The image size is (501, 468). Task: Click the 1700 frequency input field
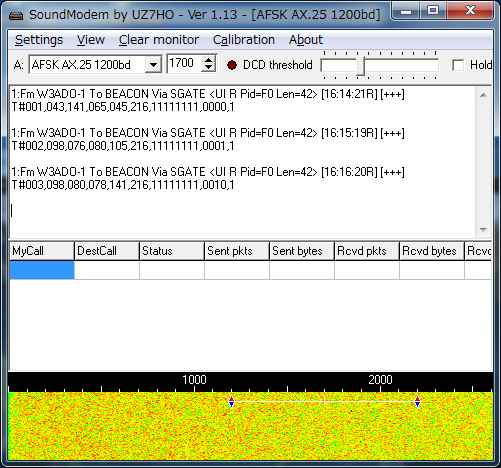pyautogui.click(x=185, y=63)
